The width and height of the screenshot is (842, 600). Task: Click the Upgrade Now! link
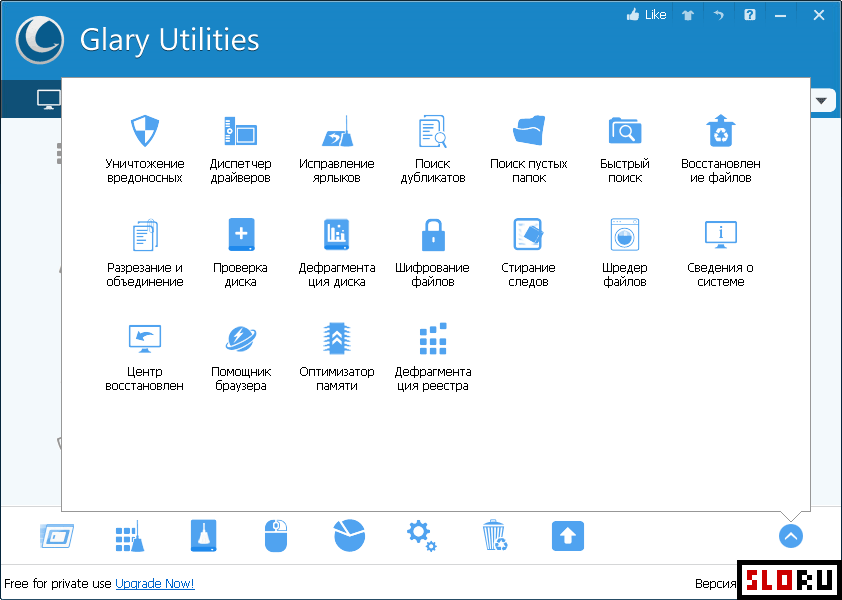(155, 583)
